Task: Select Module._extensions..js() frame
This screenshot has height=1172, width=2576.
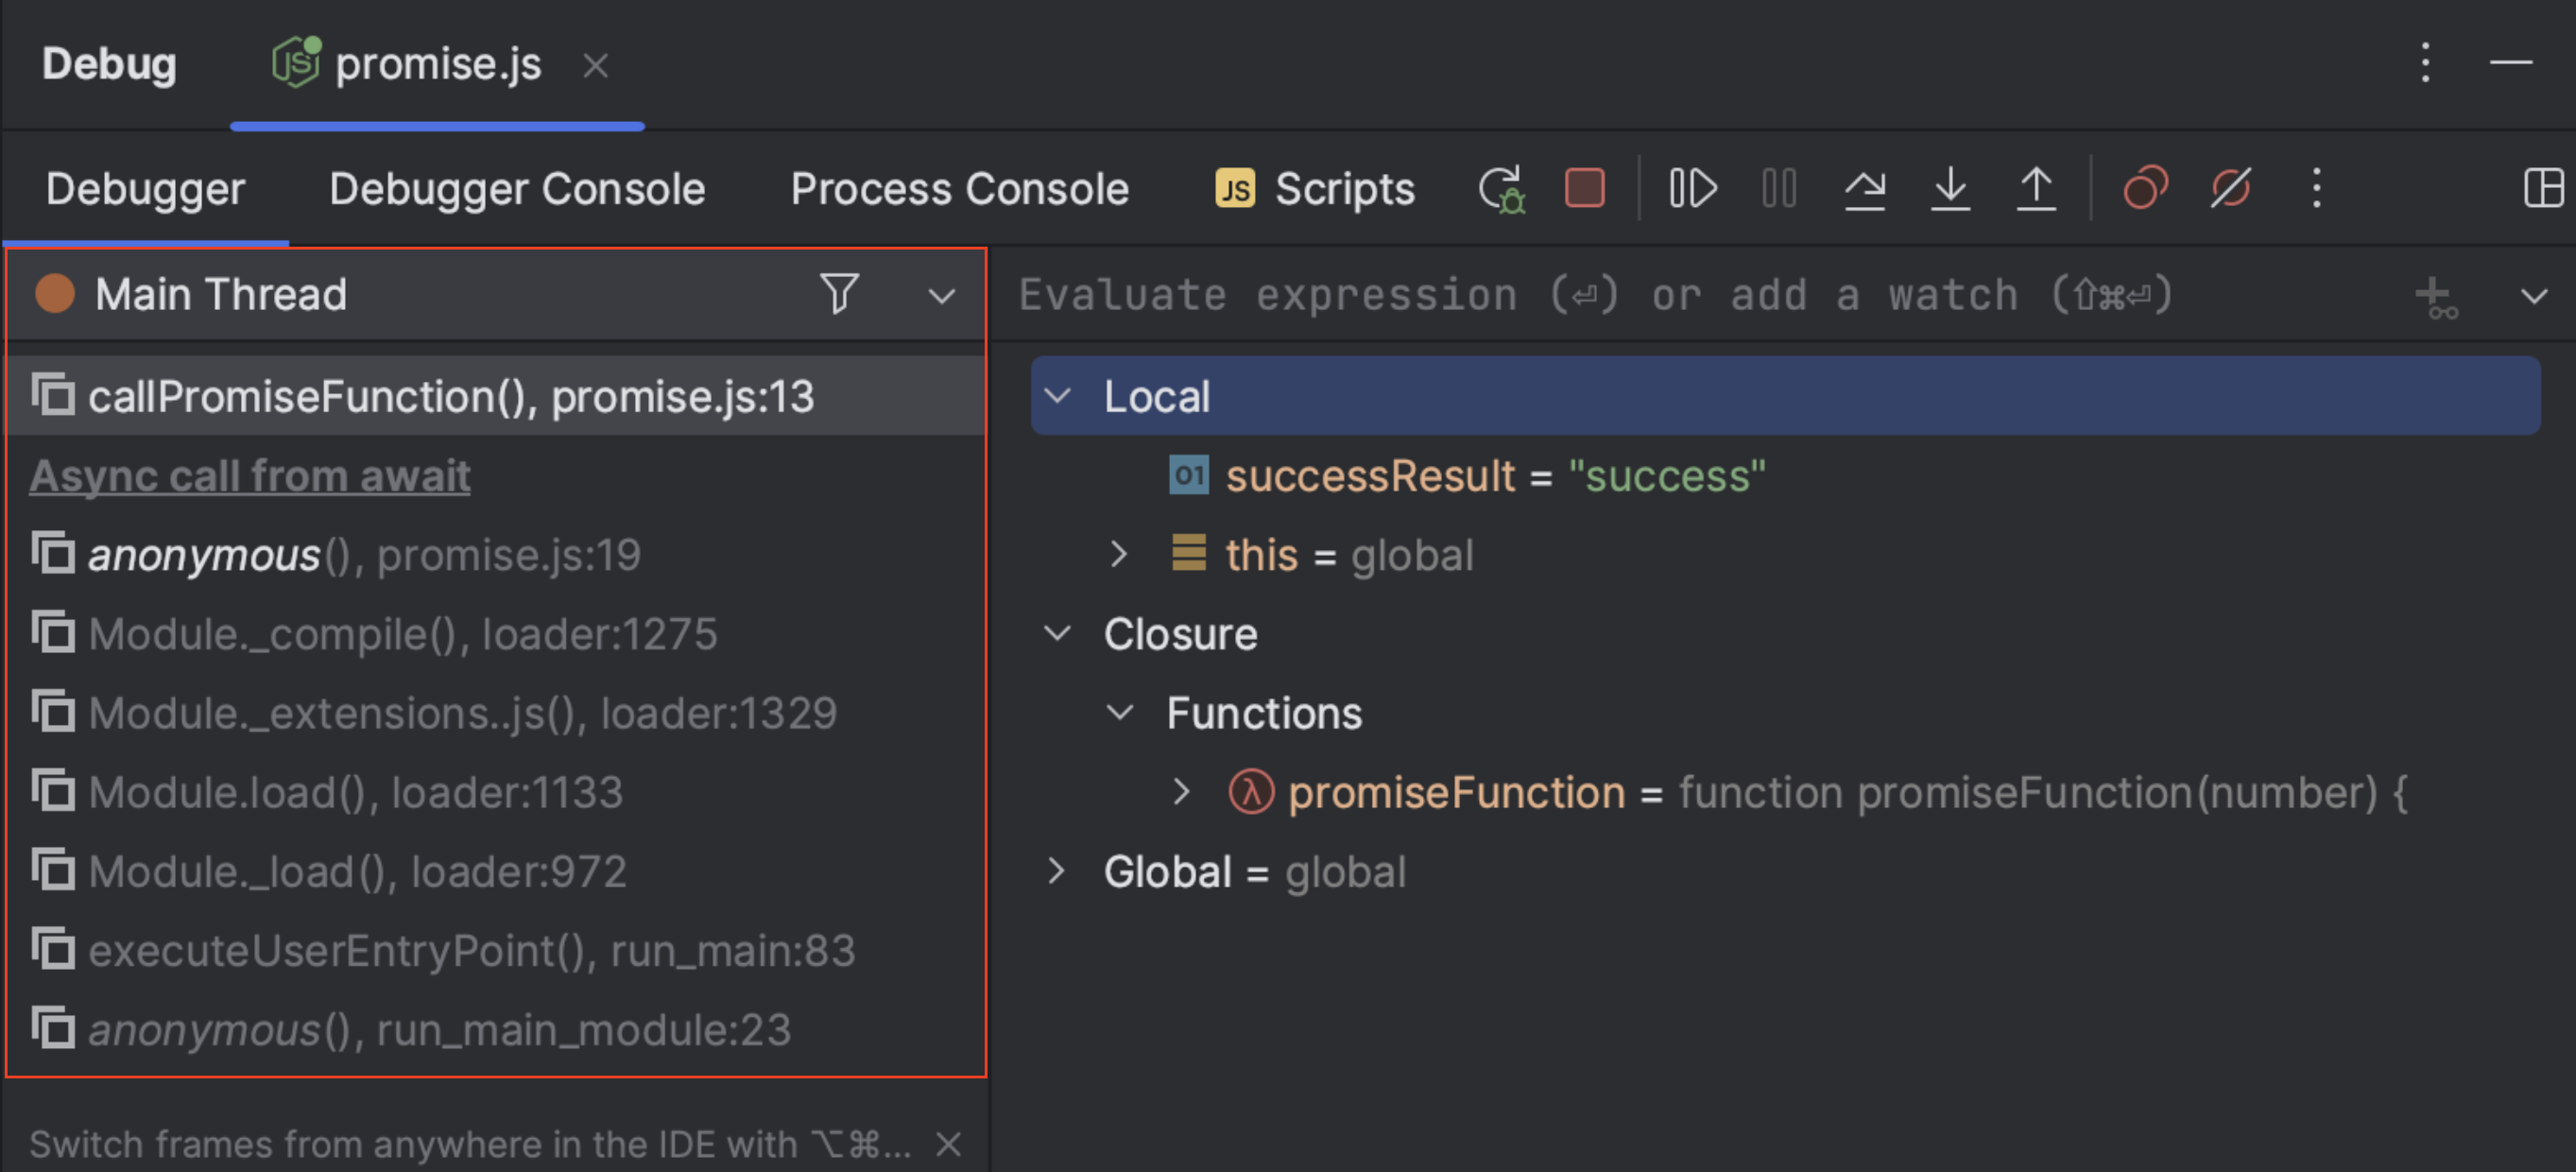Action: coord(496,713)
